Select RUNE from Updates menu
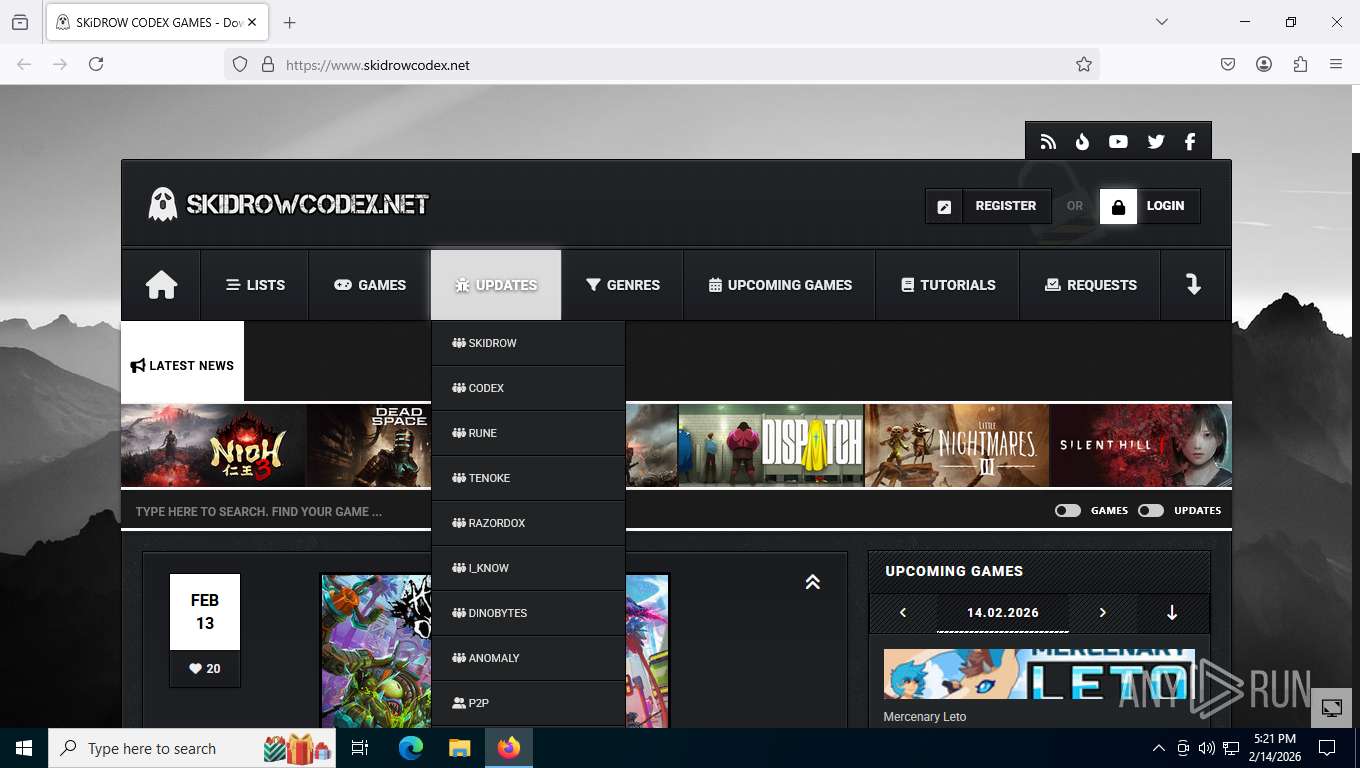Image resolution: width=1360 pixels, height=768 pixels. pos(528,433)
